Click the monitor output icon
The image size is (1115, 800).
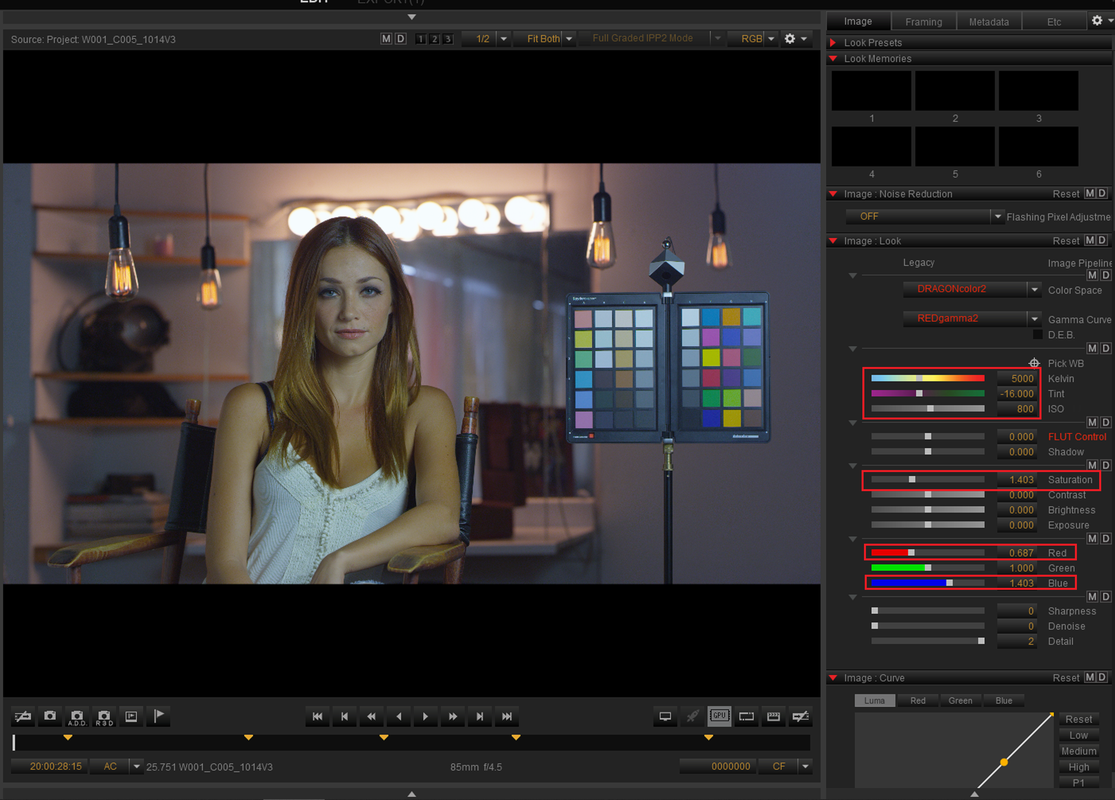click(x=665, y=716)
